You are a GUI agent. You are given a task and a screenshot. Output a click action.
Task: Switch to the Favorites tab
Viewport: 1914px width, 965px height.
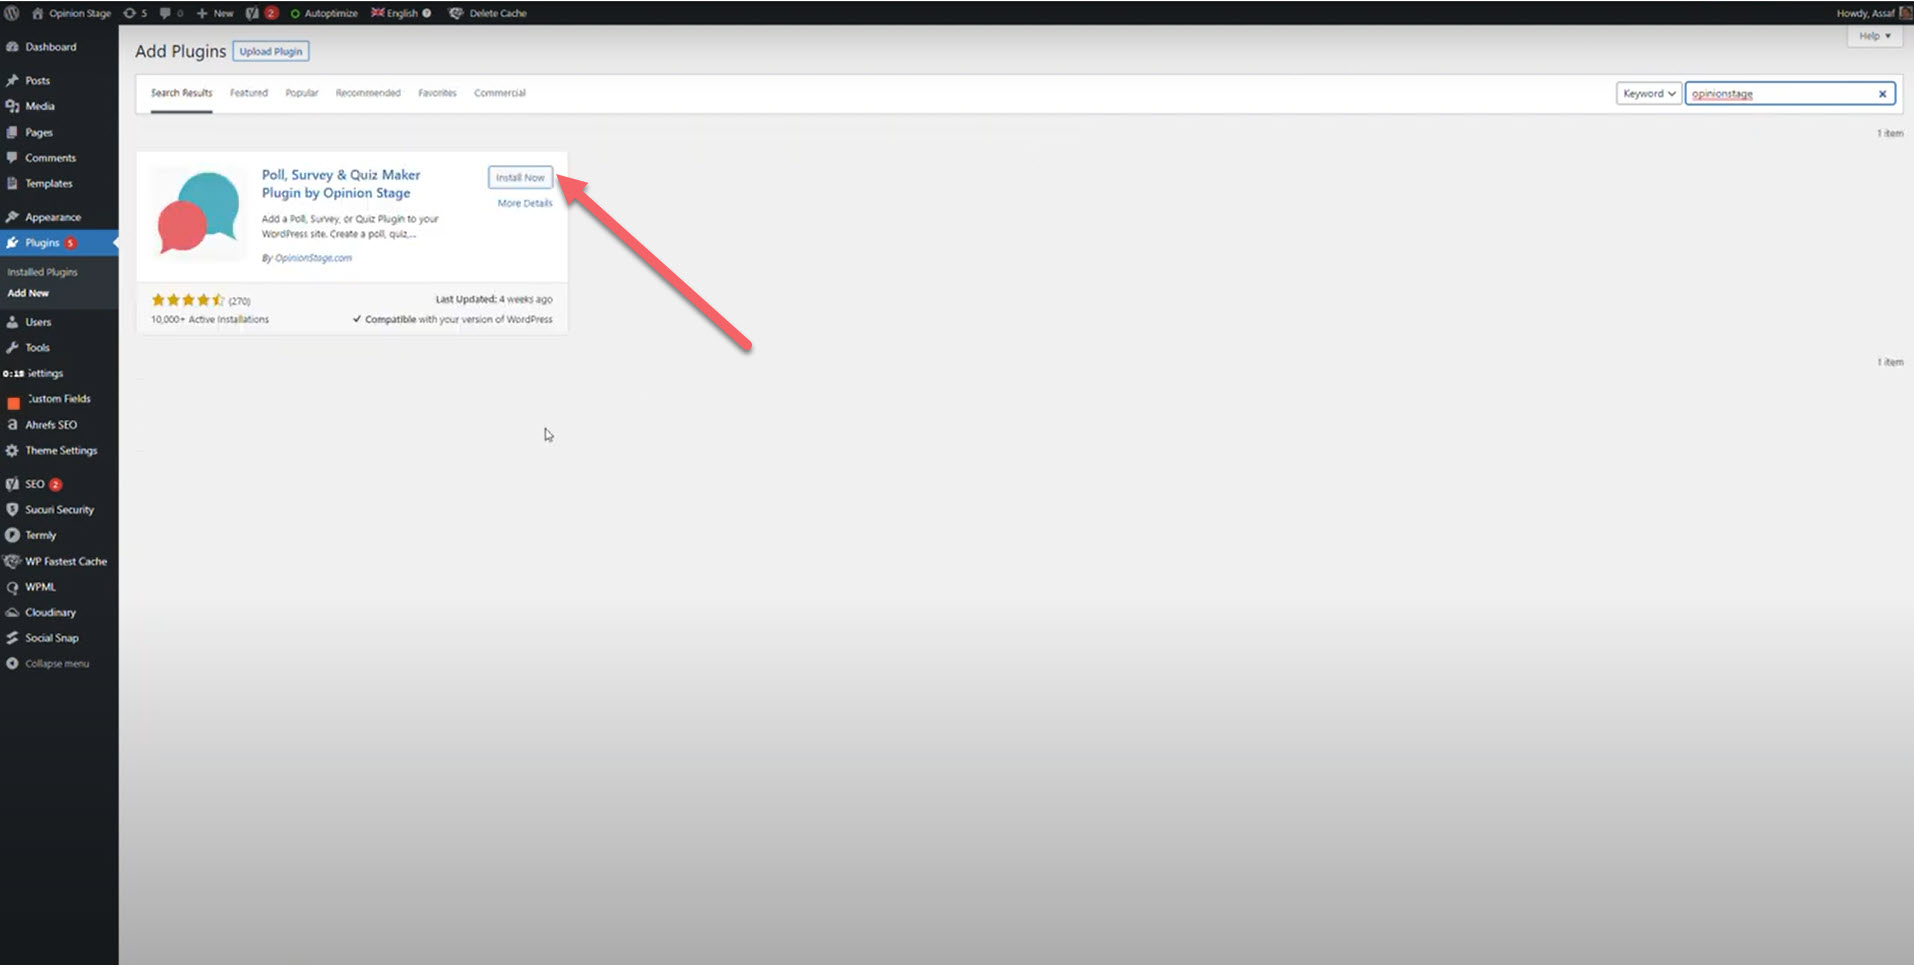pyautogui.click(x=437, y=93)
